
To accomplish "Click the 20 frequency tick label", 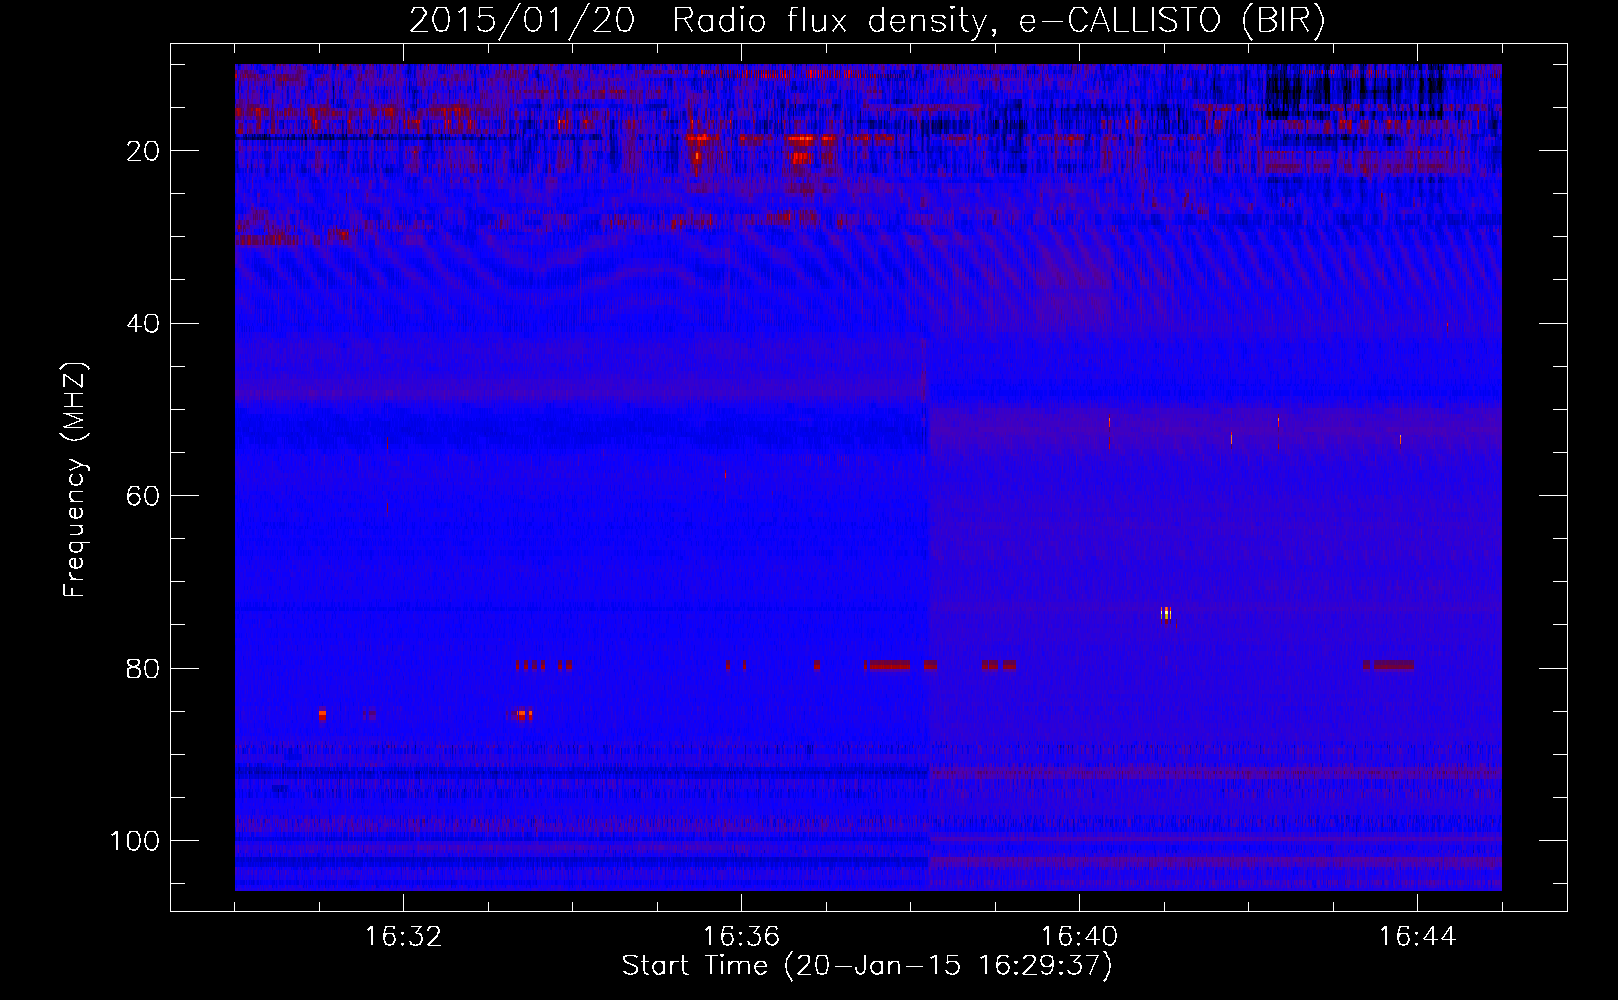I will coord(144,151).
